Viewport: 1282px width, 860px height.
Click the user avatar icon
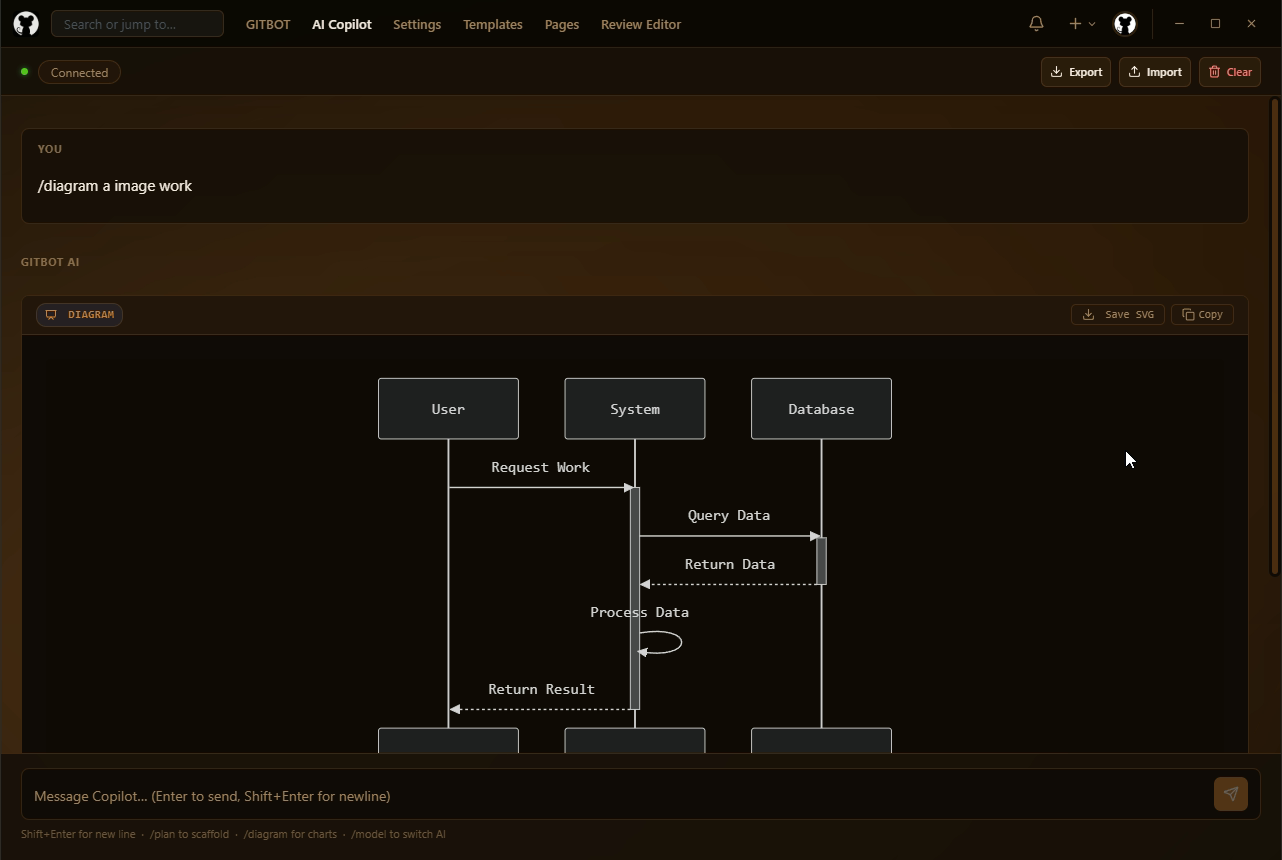[x=1125, y=24]
